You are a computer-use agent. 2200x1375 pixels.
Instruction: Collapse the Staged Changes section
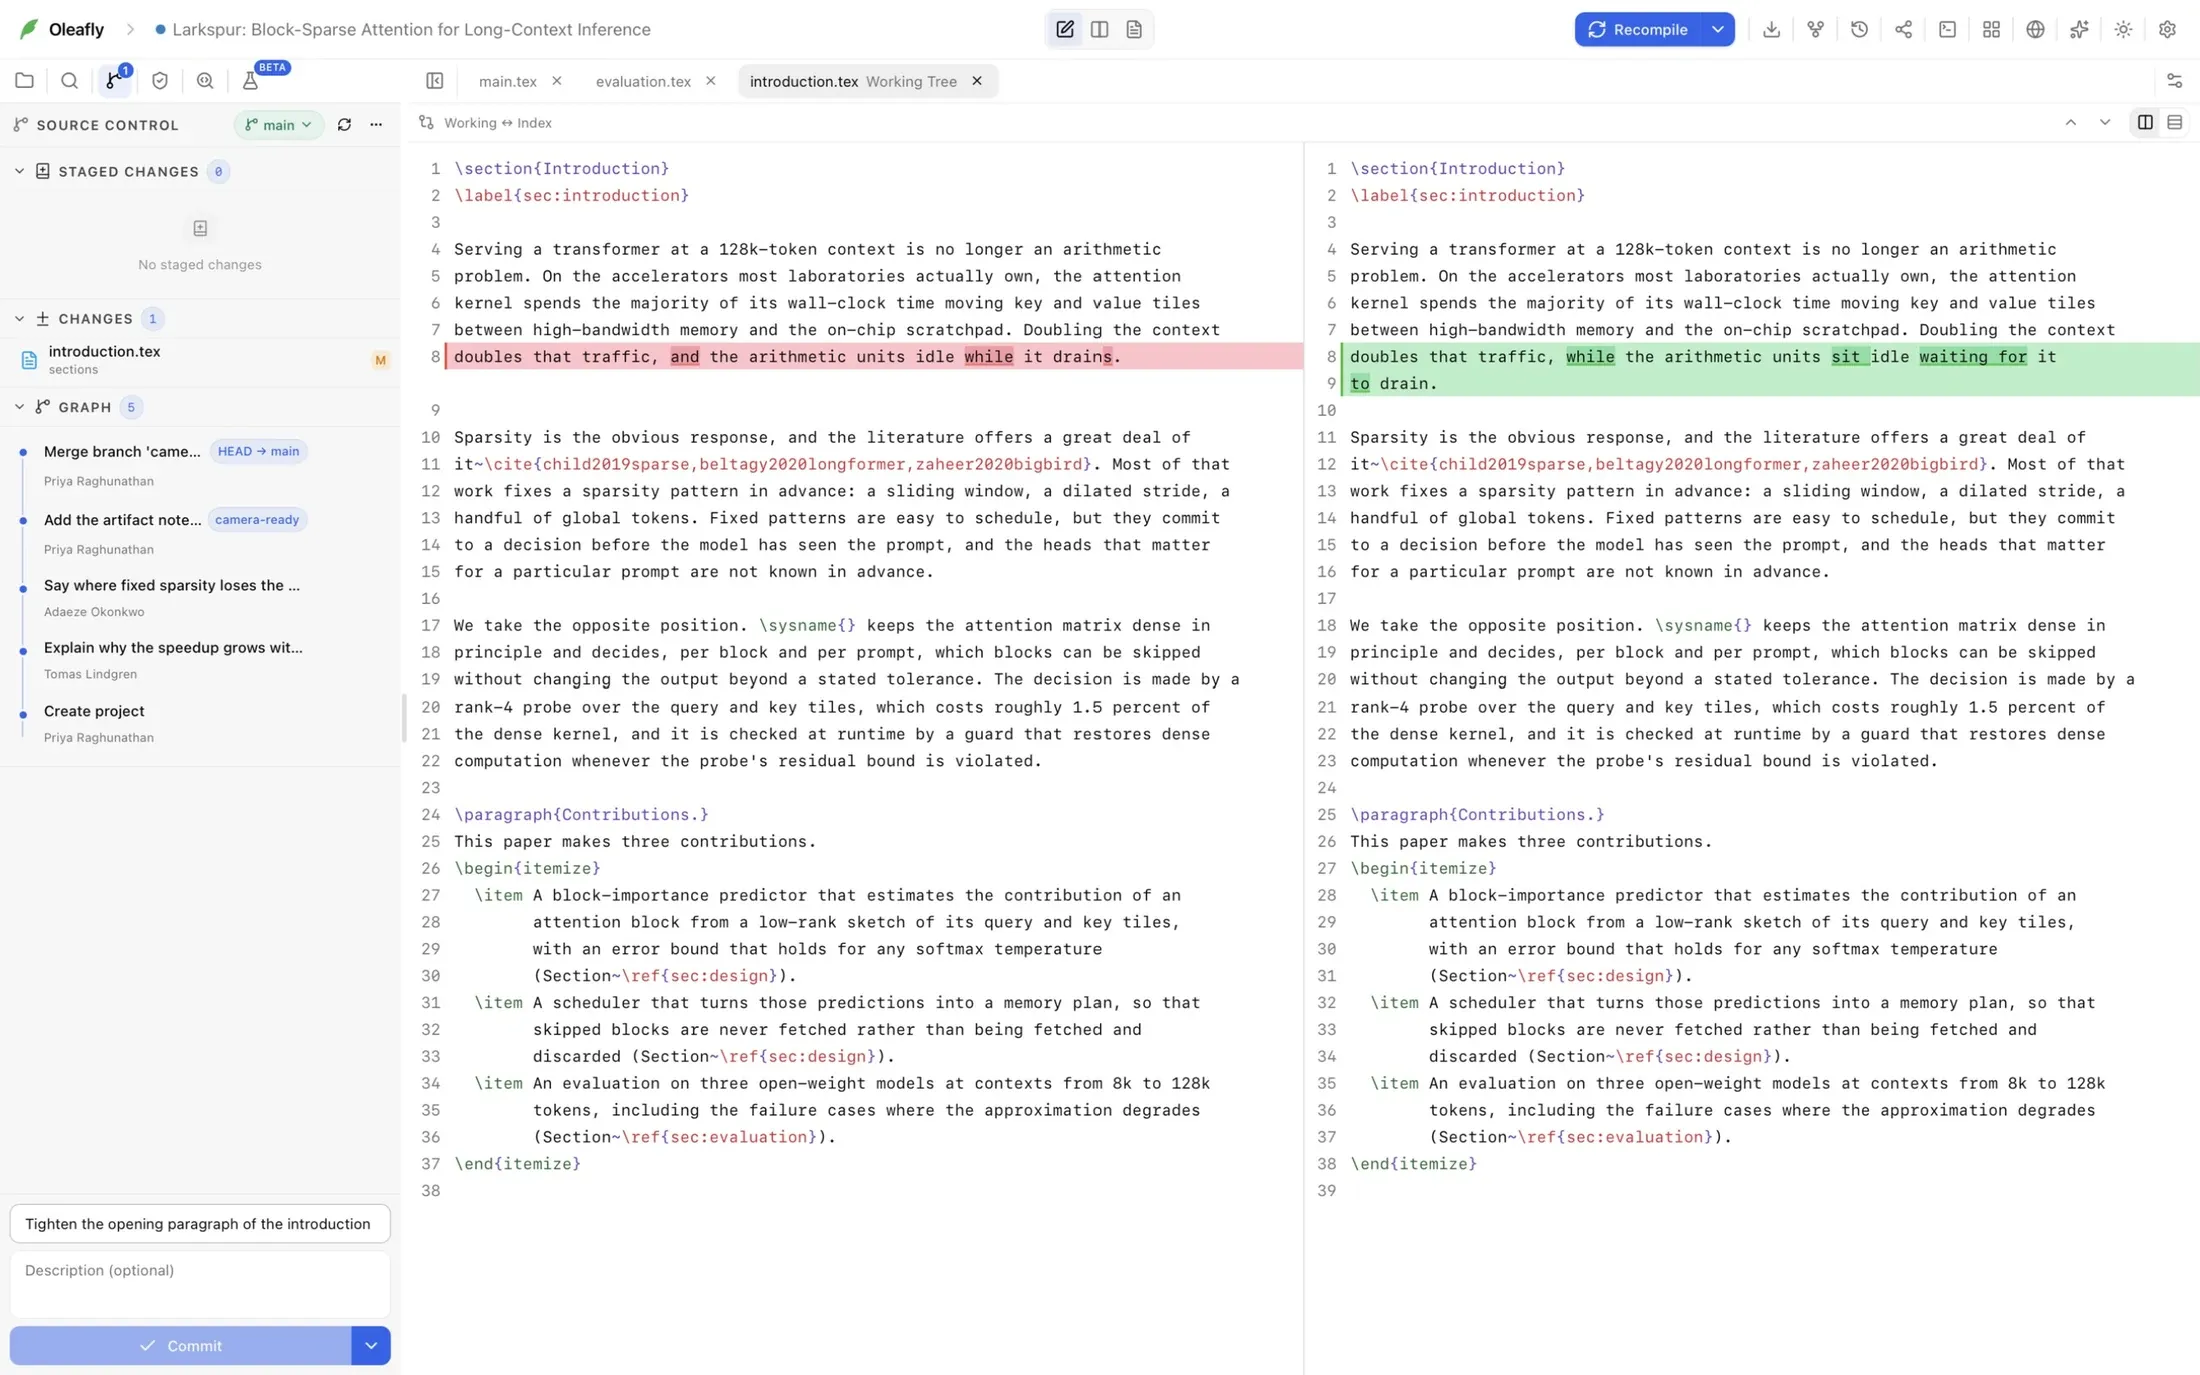[19, 172]
